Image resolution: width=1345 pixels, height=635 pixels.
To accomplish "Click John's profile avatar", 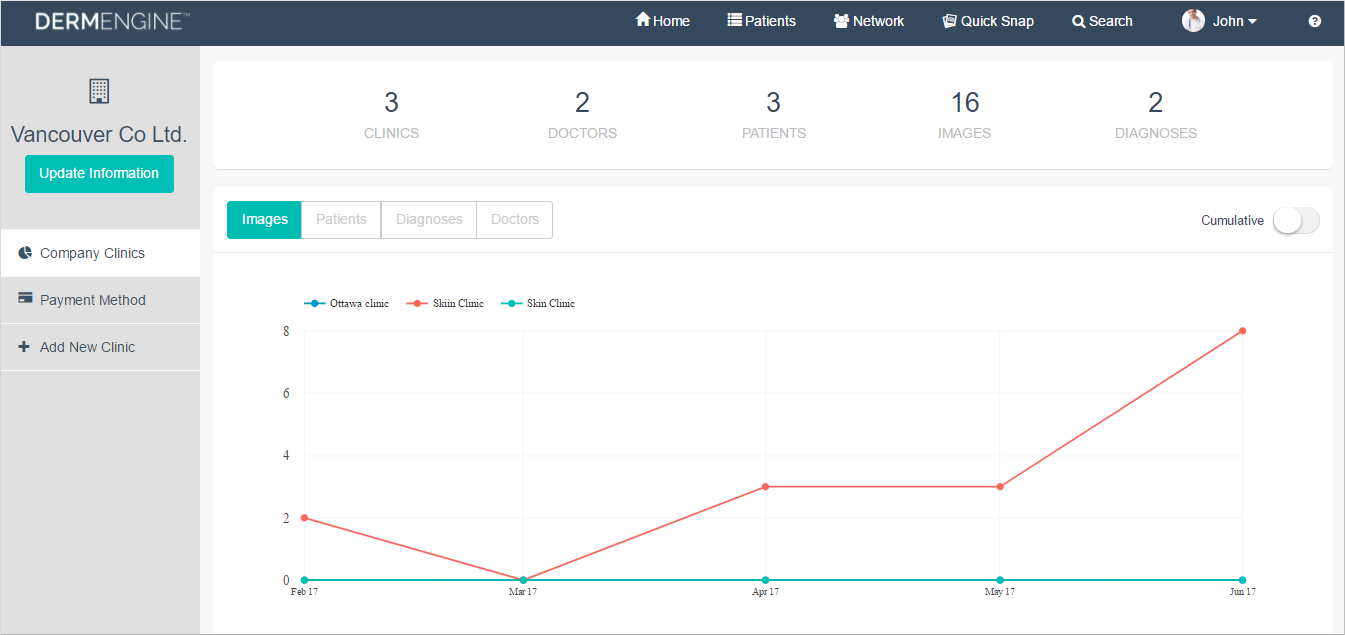I will click(1193, 21).
